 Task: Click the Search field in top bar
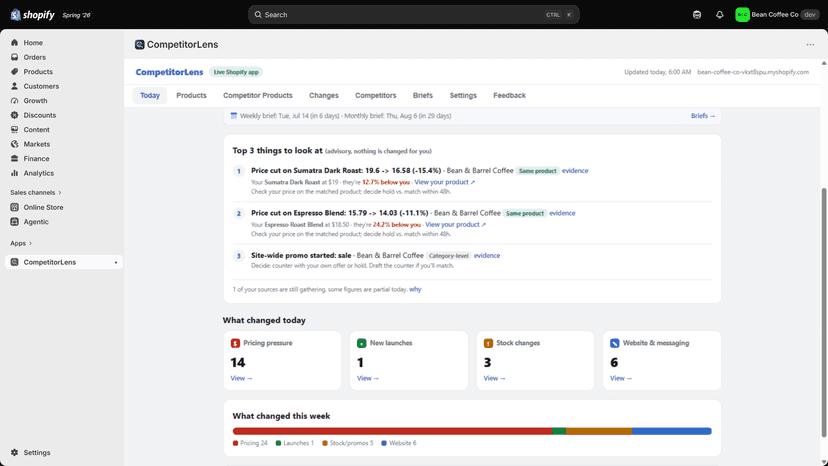click(x=413, y=15)
